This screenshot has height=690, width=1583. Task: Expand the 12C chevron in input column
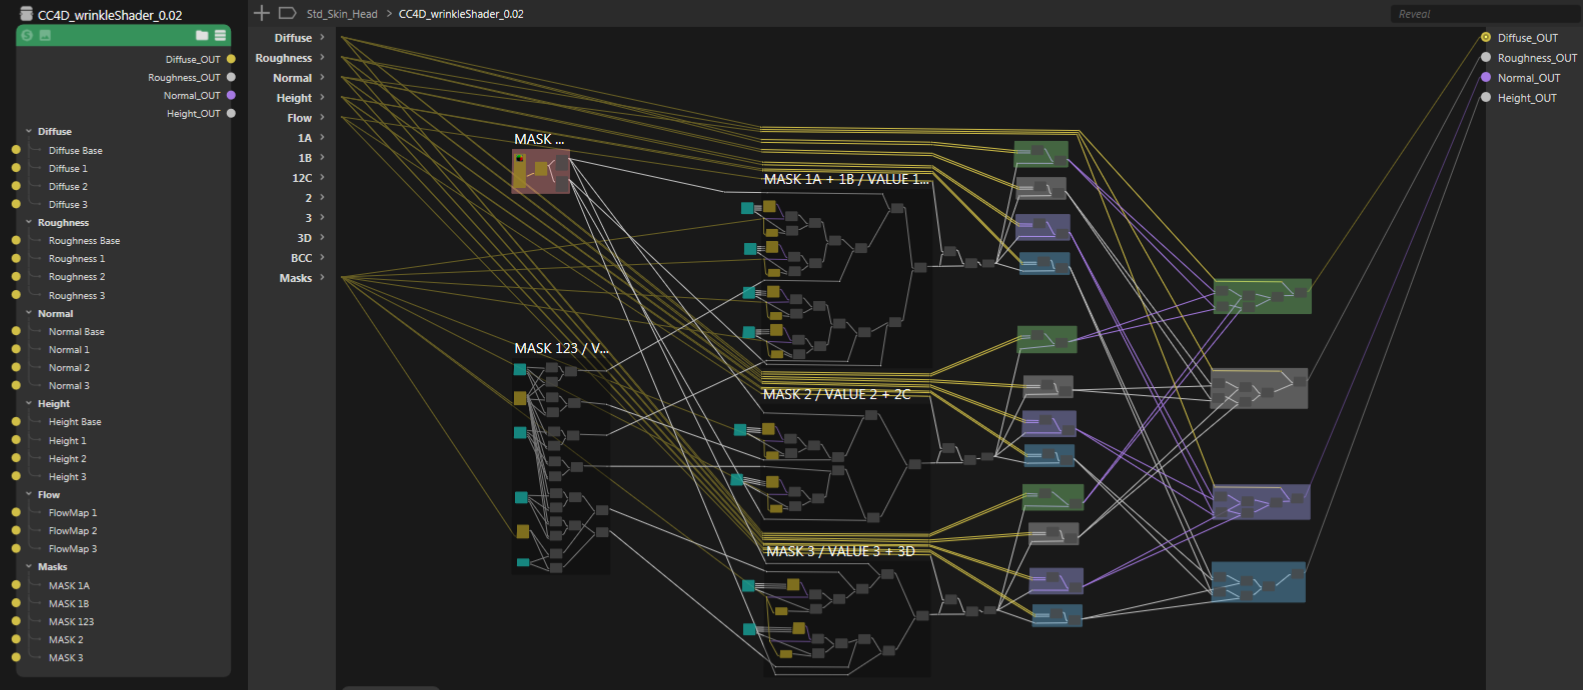click(x=322, y=177)
